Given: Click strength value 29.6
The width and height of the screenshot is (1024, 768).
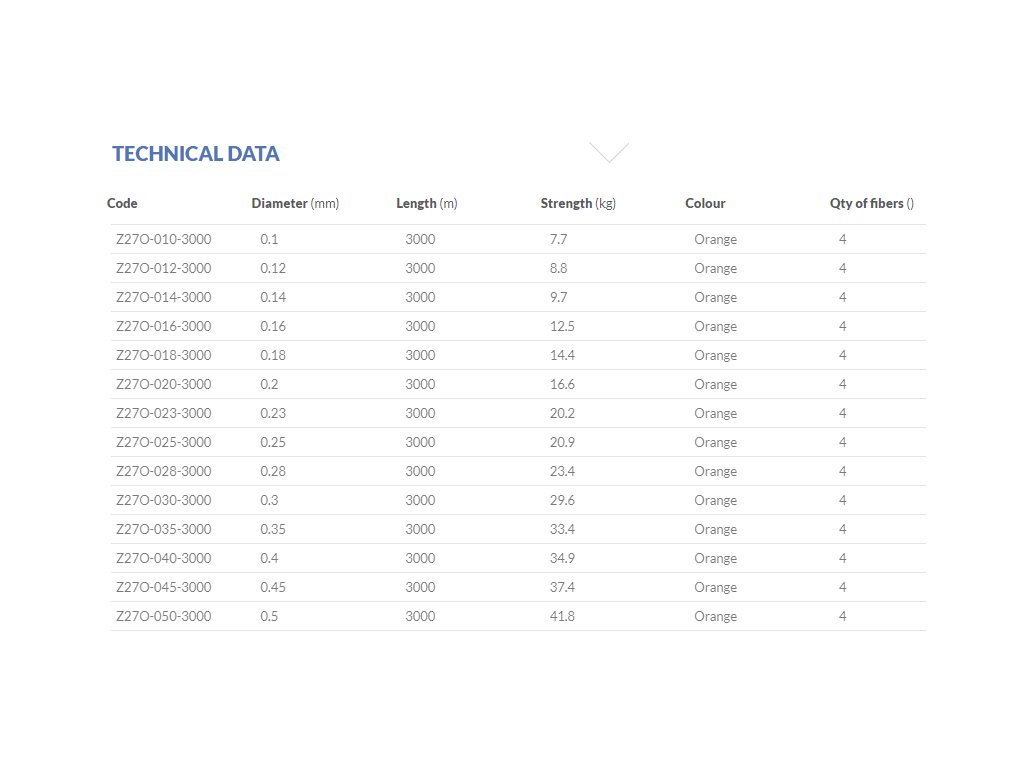Looking at the screenshot, I should pyautogui.click(x=562, y=500).
